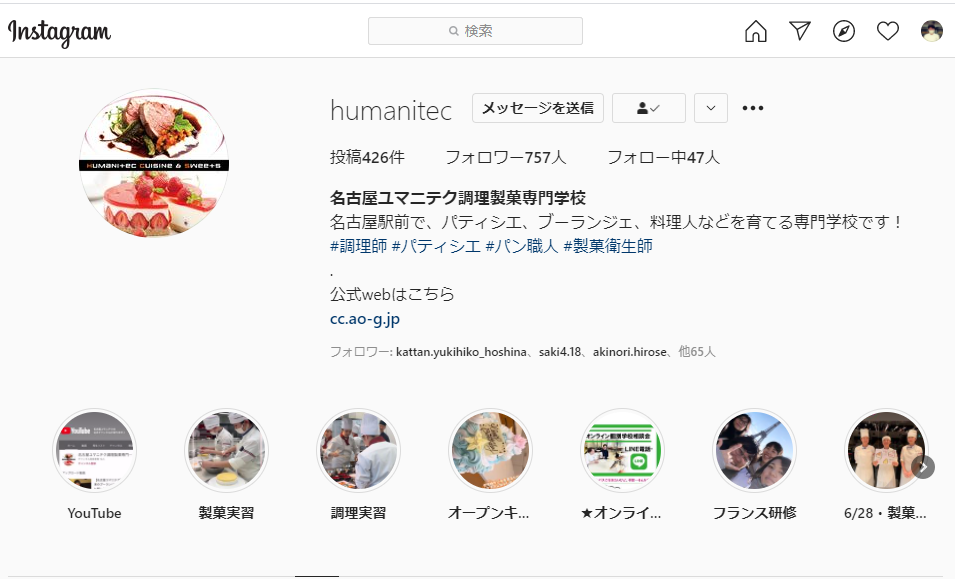The height and width of the screenshot is (579, 955).
Task: Open the Explore compass icon
Action: (x=844, y=31)
